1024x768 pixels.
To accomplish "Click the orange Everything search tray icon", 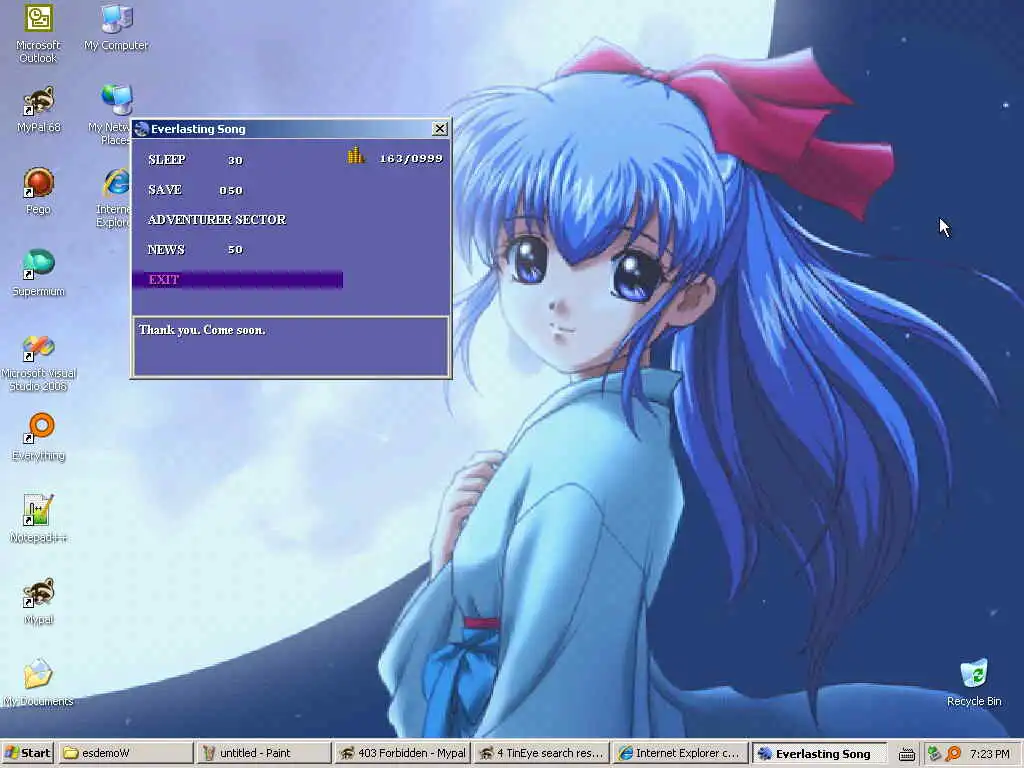I will click(953, 754).
